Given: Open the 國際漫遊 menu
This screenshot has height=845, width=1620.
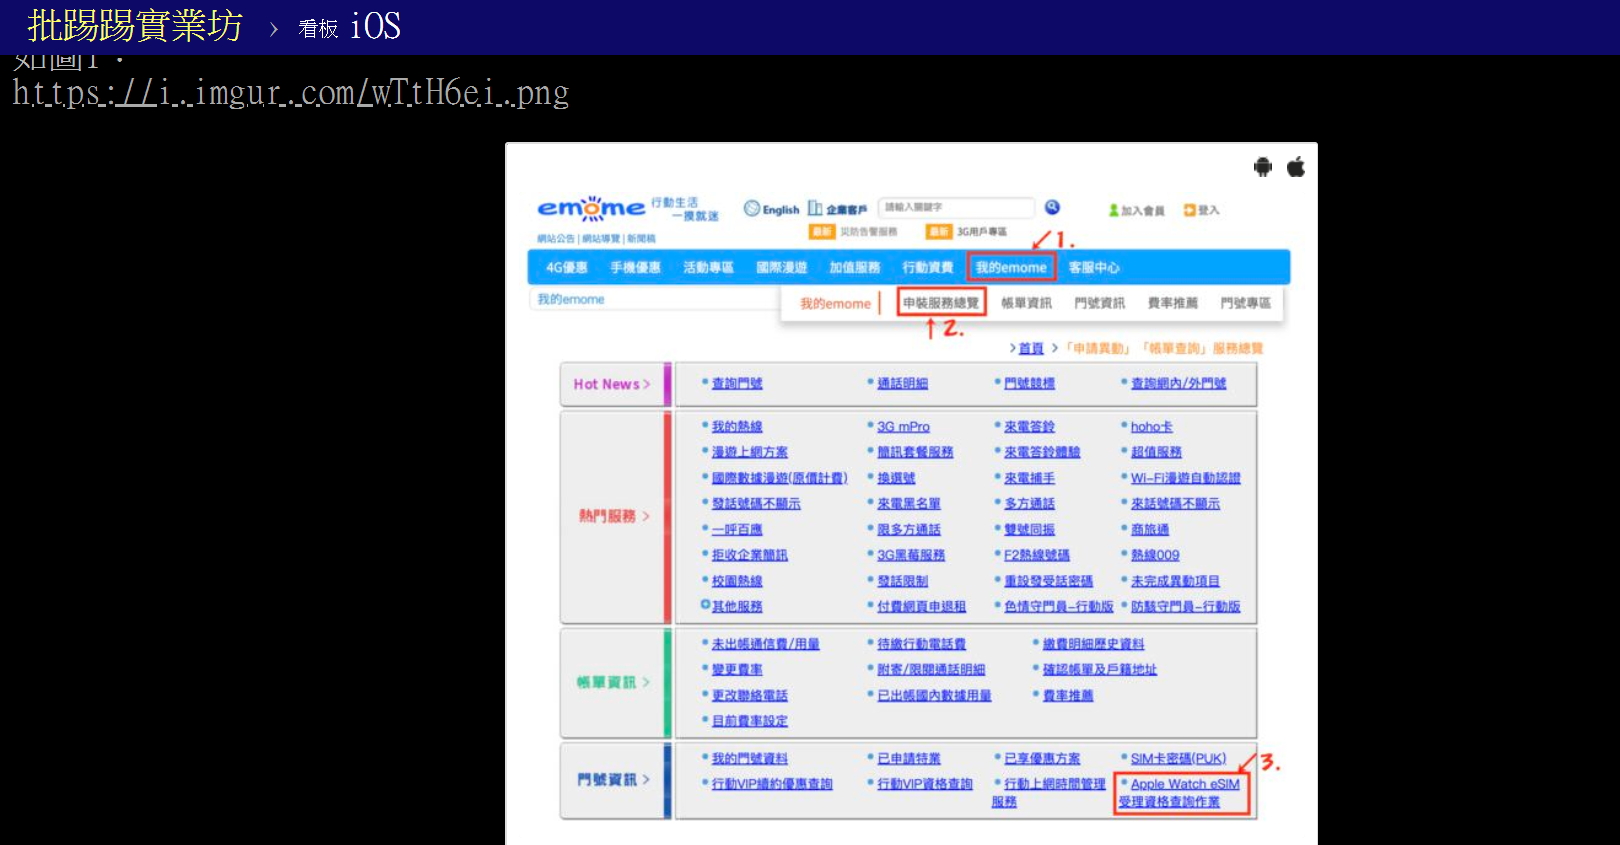Looking at the screenshot, I should point(782,268).
